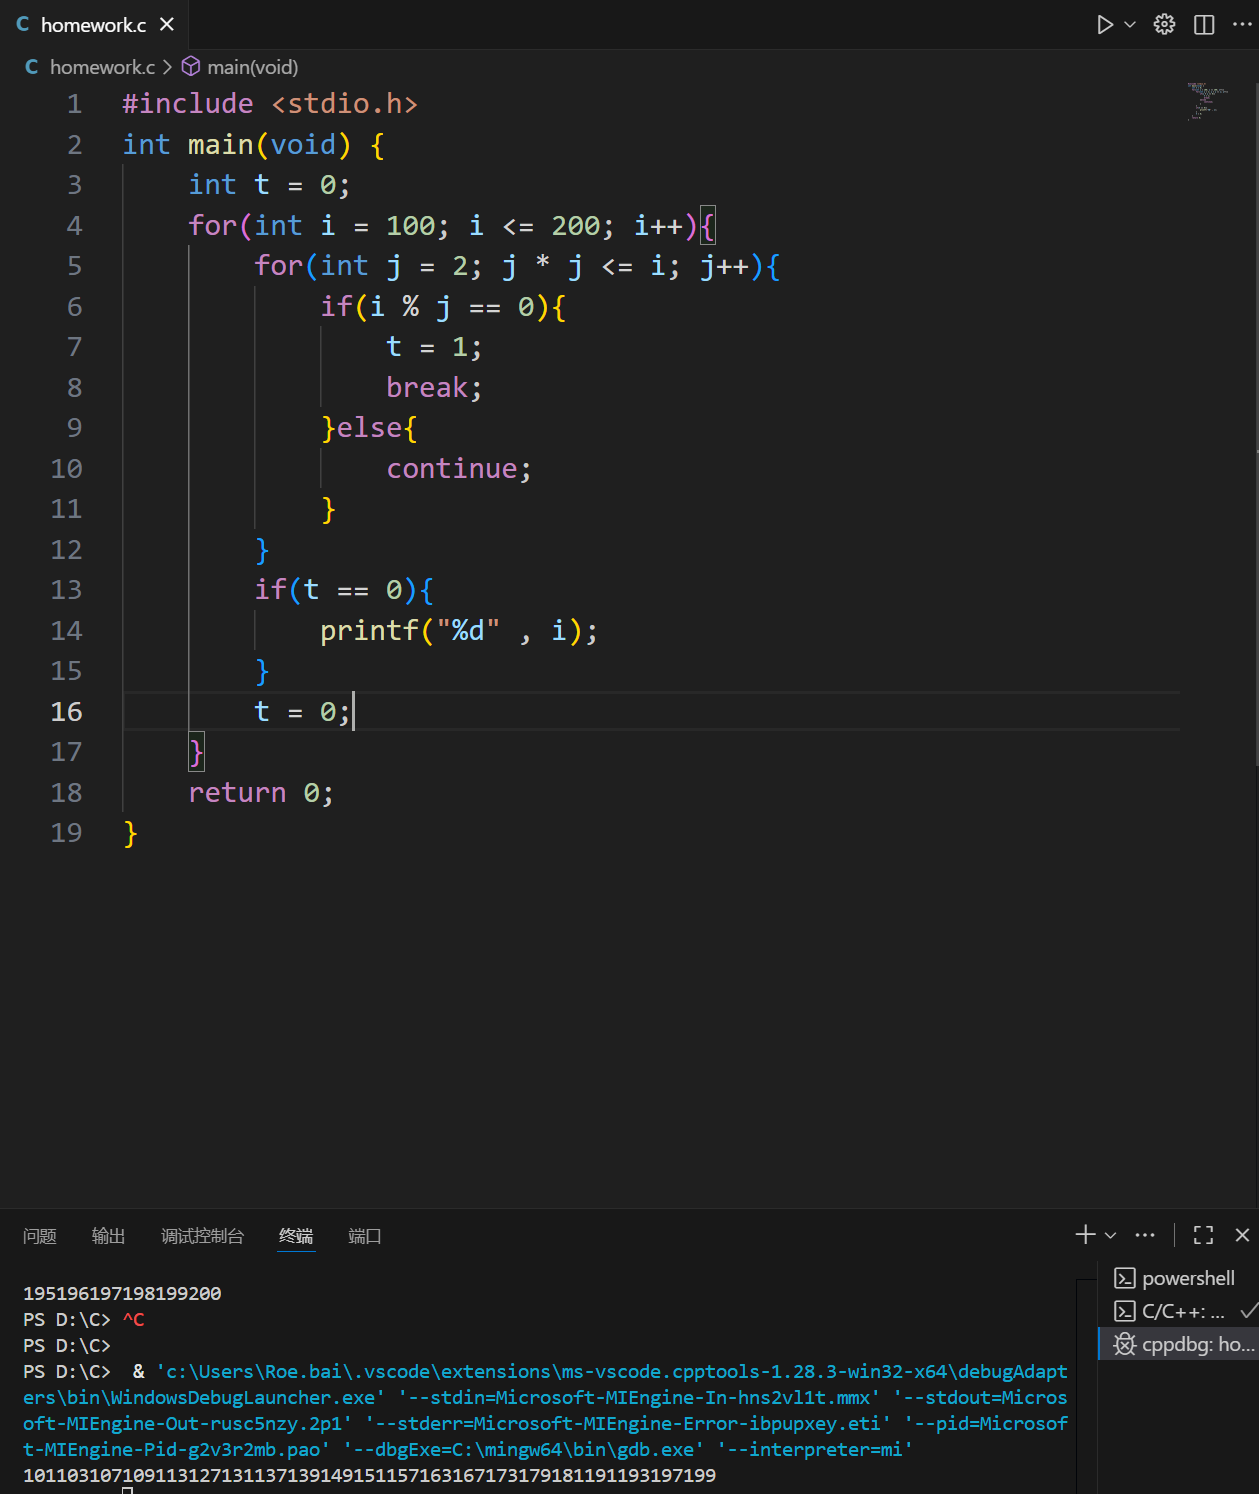
Task: Click the editor minimap preview
Action: point(1207,102)
